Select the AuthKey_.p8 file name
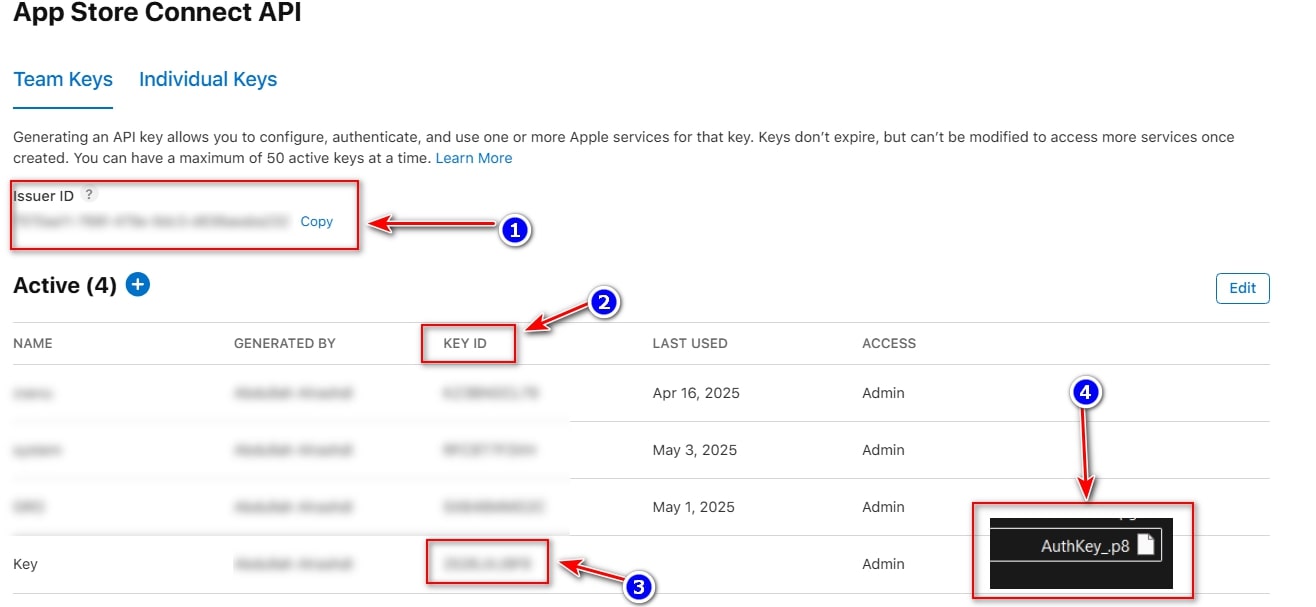Image resolution: width=1316 pixels, height=607 pixels. pos(1085,546)
